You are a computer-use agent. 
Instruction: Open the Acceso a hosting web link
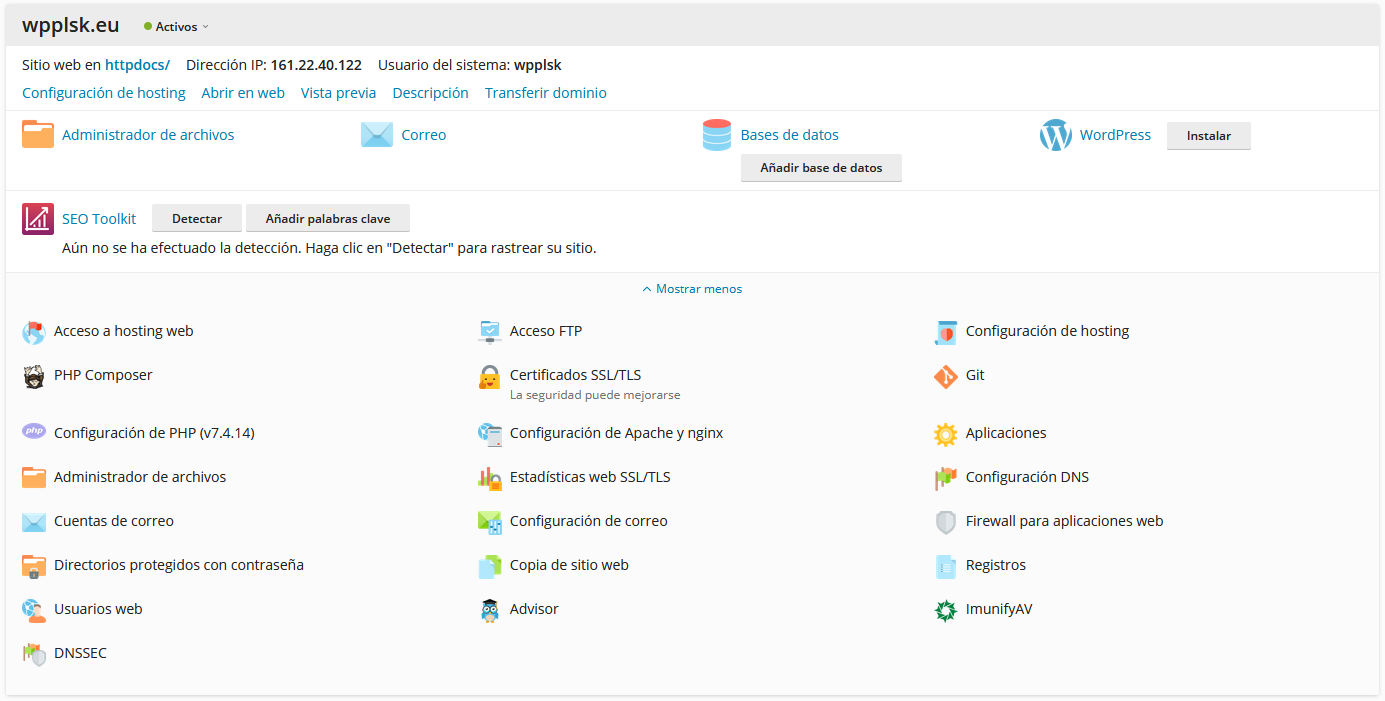coord(124,331)
